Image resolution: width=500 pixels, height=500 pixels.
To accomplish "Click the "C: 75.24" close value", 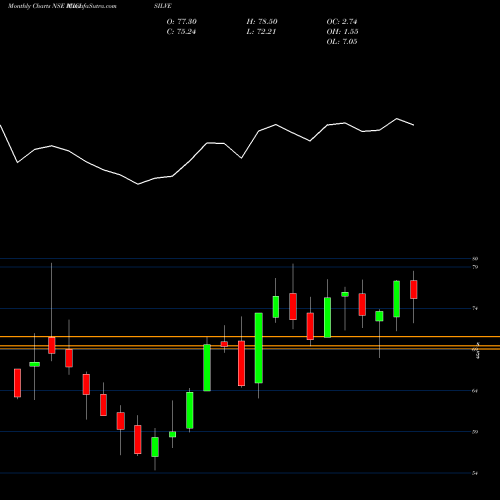I will (x=181, y=32).
